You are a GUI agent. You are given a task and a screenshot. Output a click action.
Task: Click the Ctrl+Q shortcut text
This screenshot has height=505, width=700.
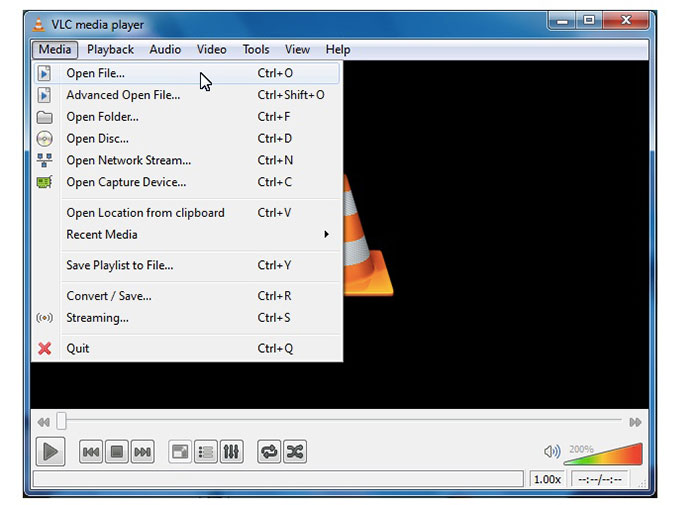pos(275,348)
